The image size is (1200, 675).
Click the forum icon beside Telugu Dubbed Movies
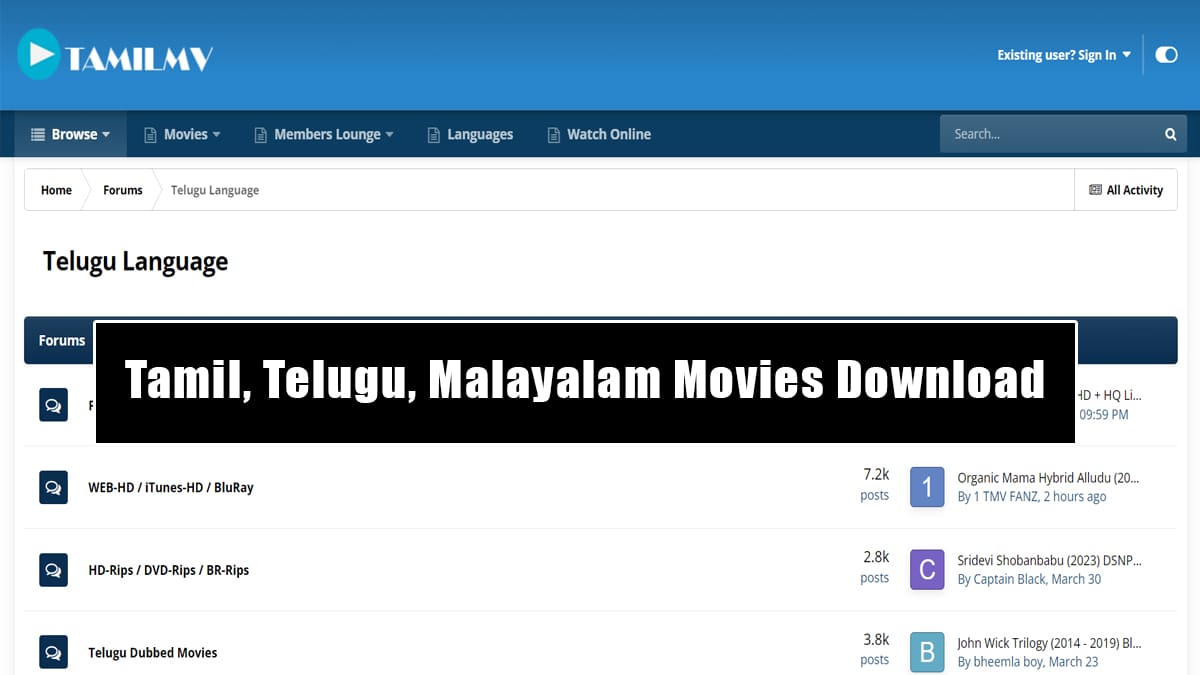(x=53, y=653)
